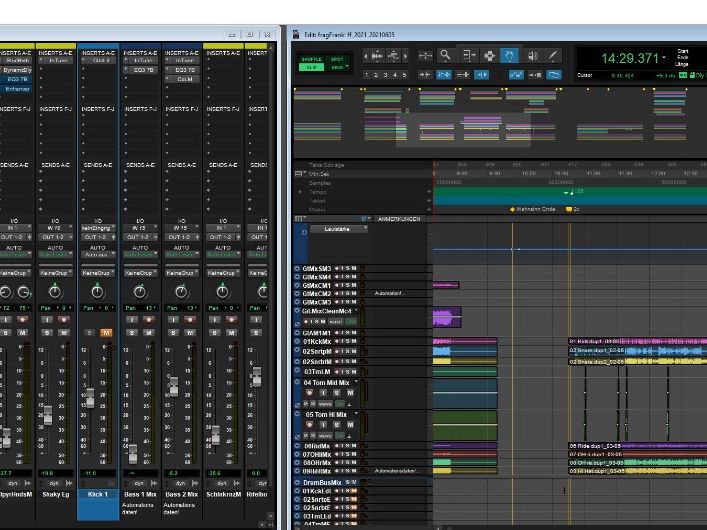Open main counter format dropdown arrow
The width and height of the screenshot is (707, 530).
pyautogui.click(x=663, y=58)
